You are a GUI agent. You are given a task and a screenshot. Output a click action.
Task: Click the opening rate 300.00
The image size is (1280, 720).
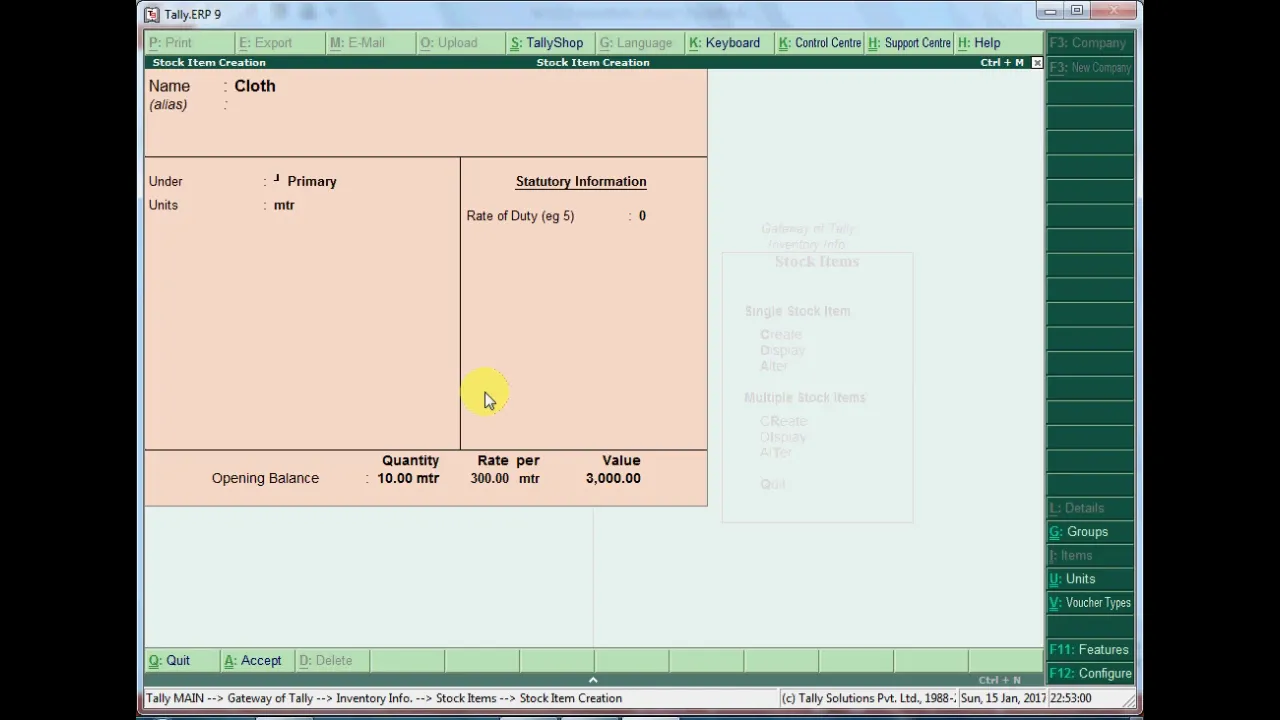[x=490, y=478]
